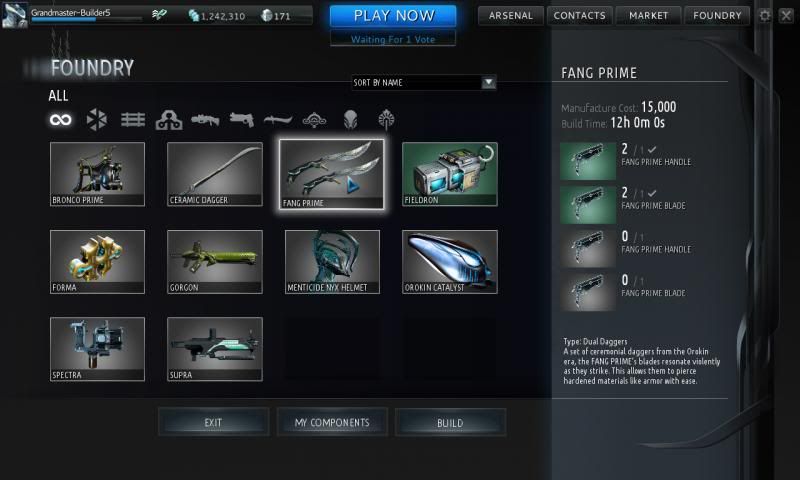
Task: Open the Sort By Name dropdown arrow
Action: [x=488, y=82]
